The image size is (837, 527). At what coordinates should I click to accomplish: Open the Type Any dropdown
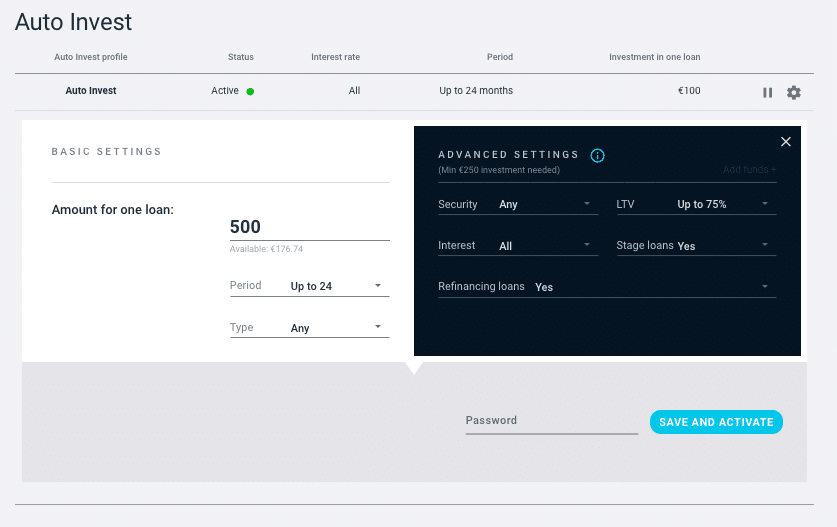[x=310, y=328]
